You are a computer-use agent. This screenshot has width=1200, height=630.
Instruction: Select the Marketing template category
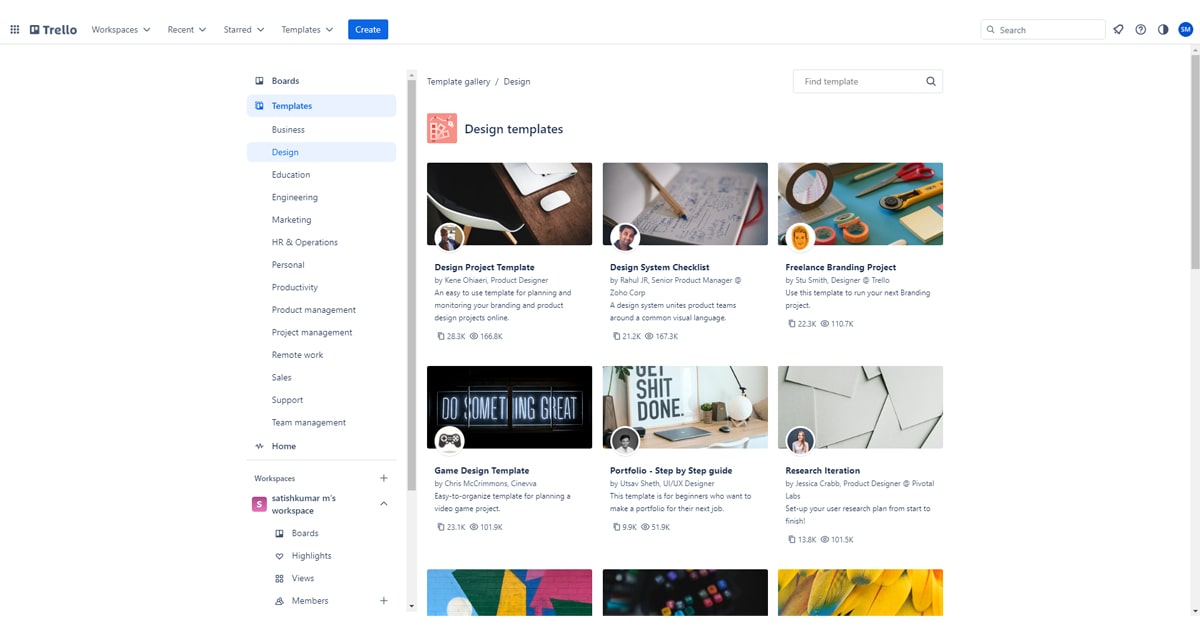(291, 220)
